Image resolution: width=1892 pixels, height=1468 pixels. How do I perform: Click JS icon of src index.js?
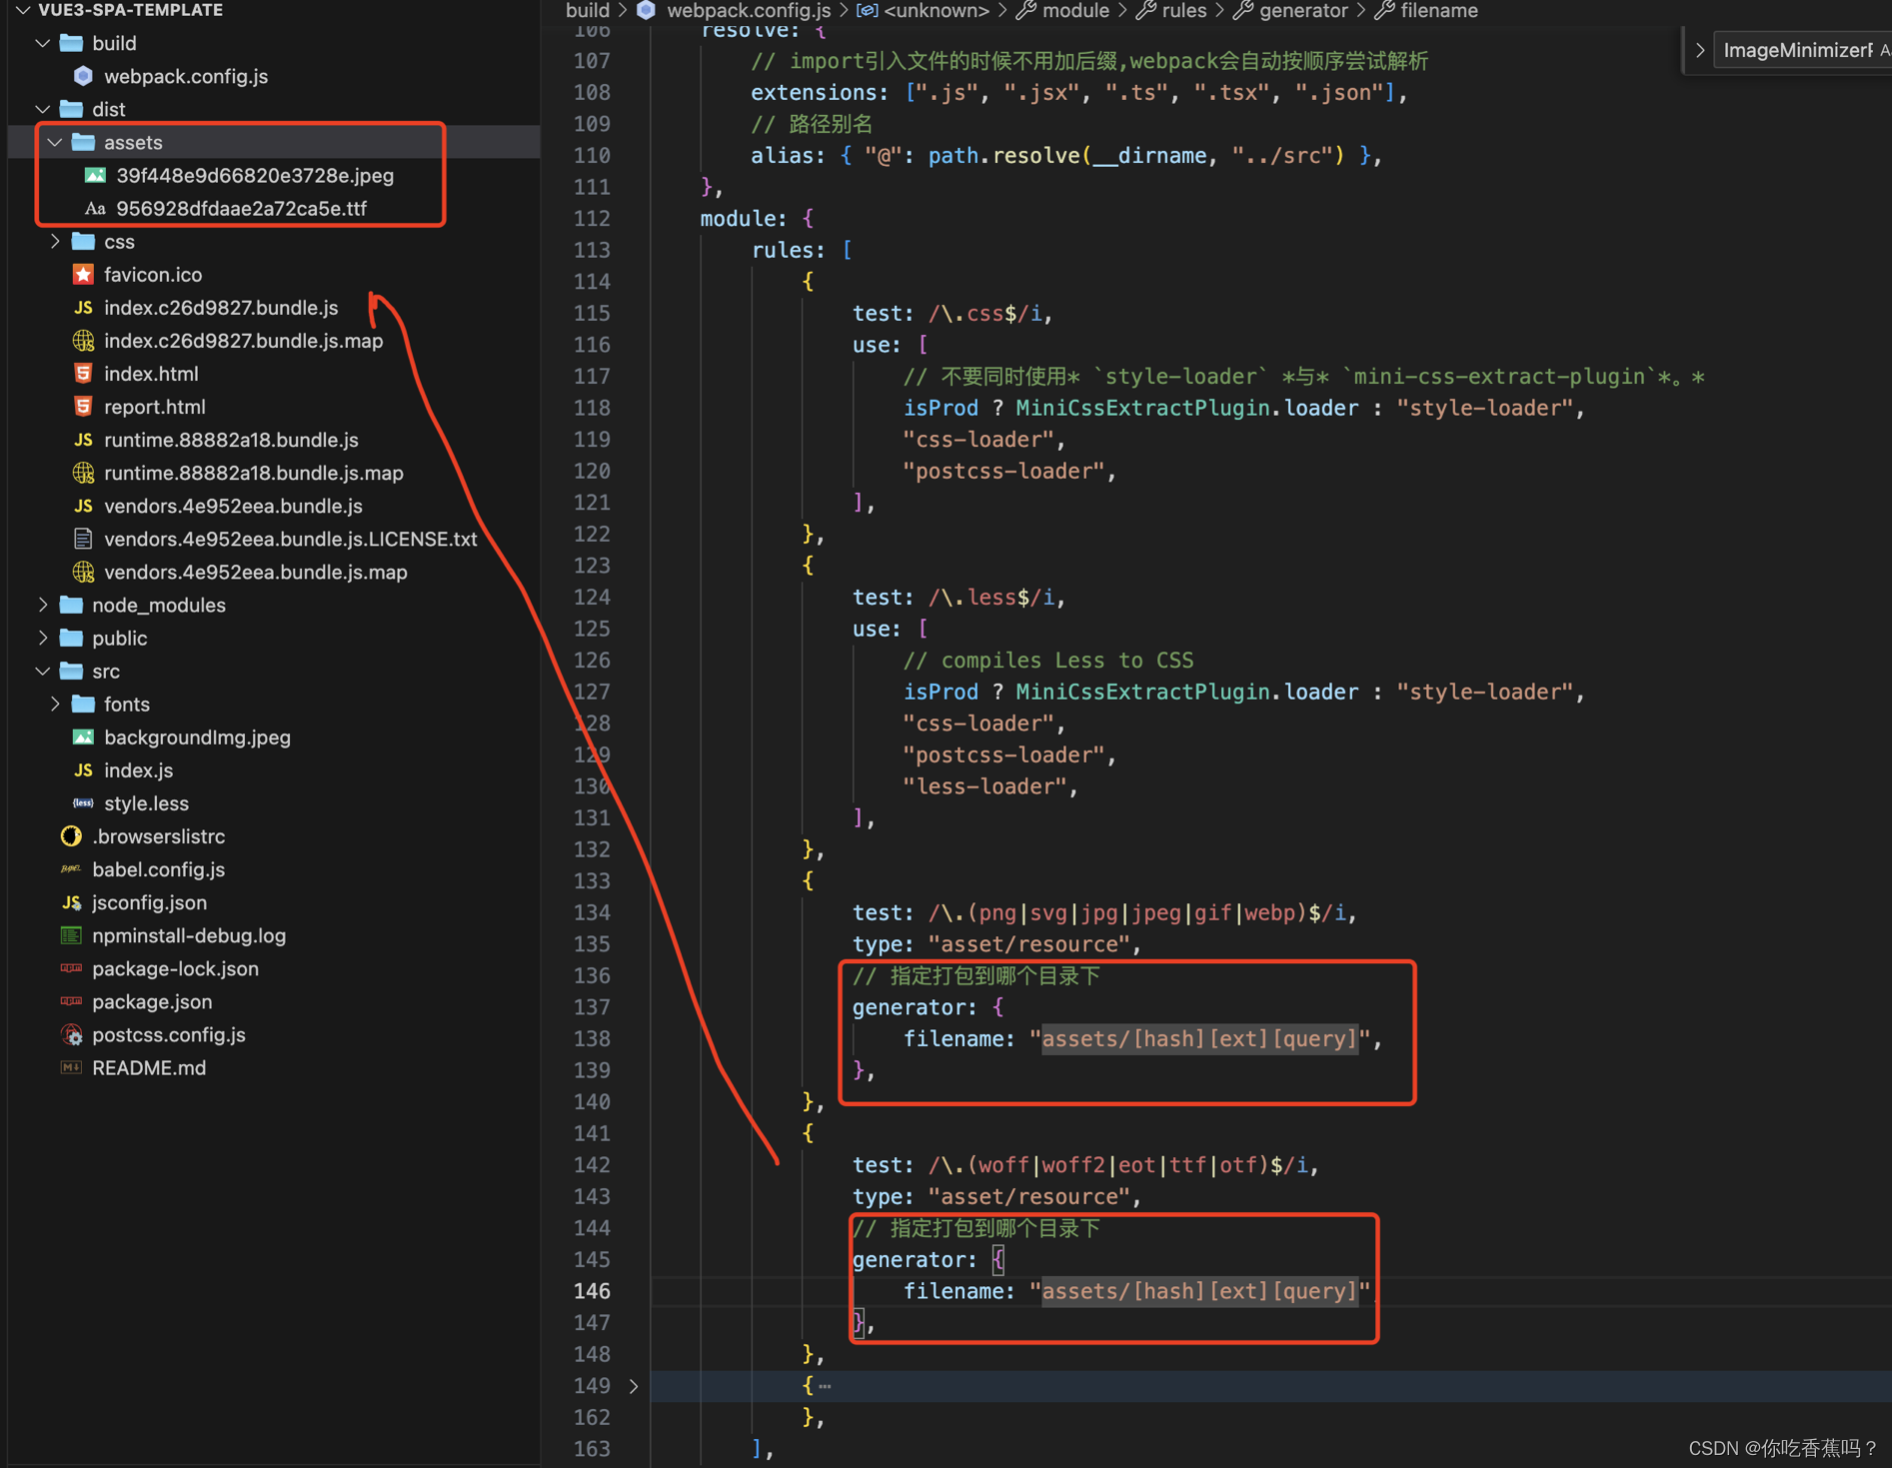(x=84, y=770)
